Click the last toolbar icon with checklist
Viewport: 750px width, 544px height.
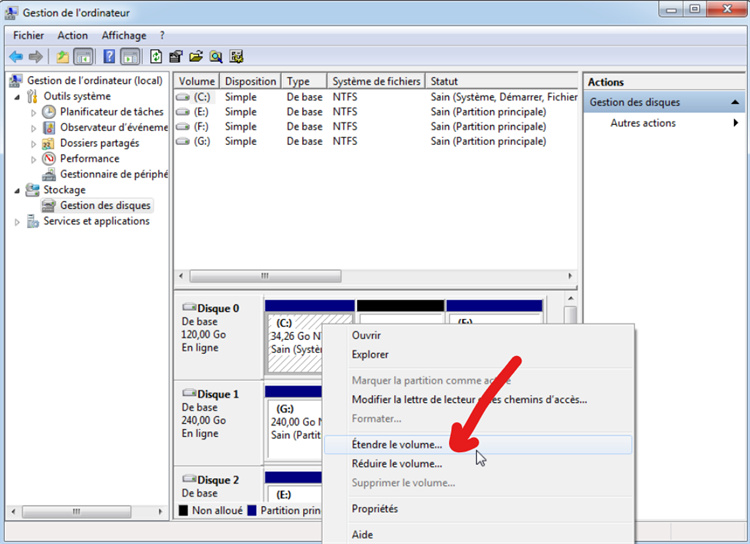(236, 57)
